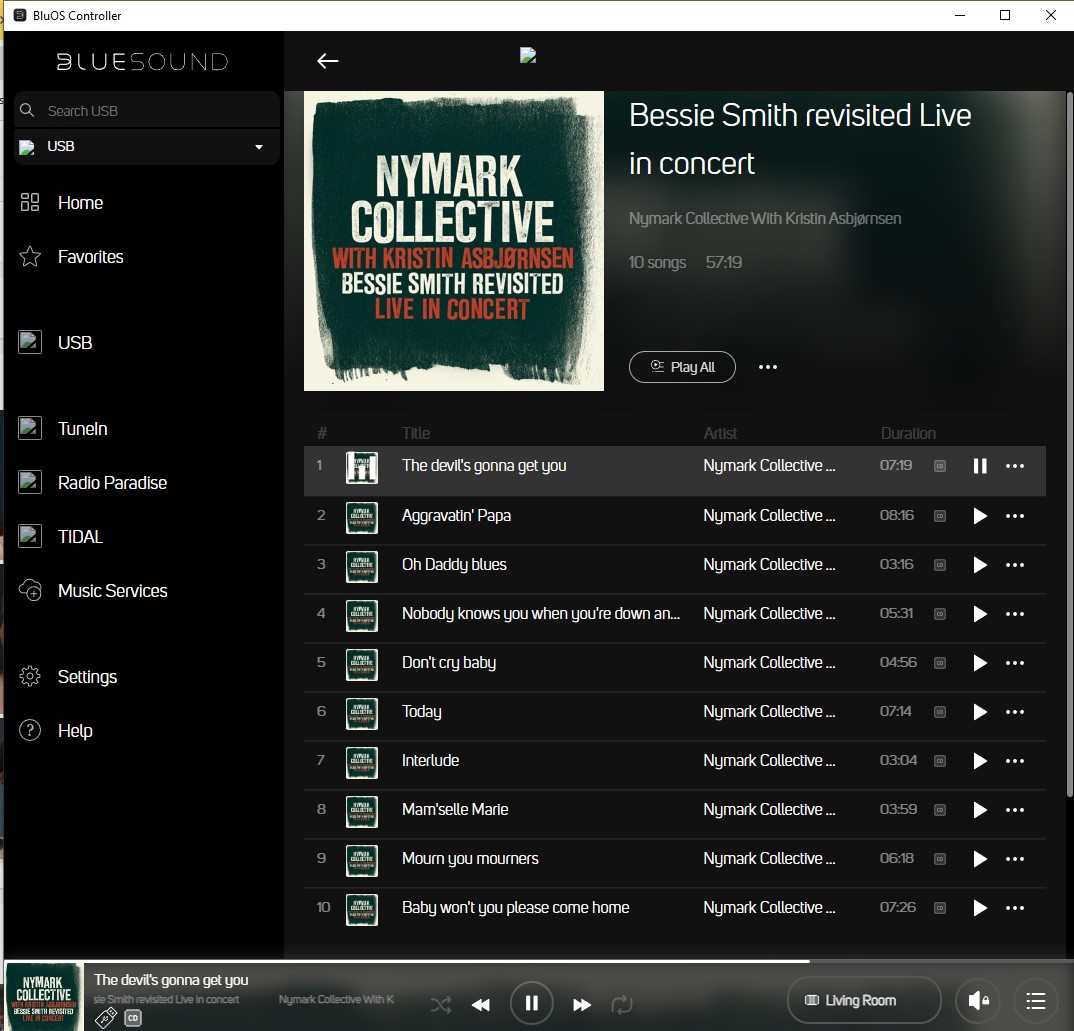Play track Mourn you mourners
Viewport: 1074px width, 1031px height.
pos(980,859)
